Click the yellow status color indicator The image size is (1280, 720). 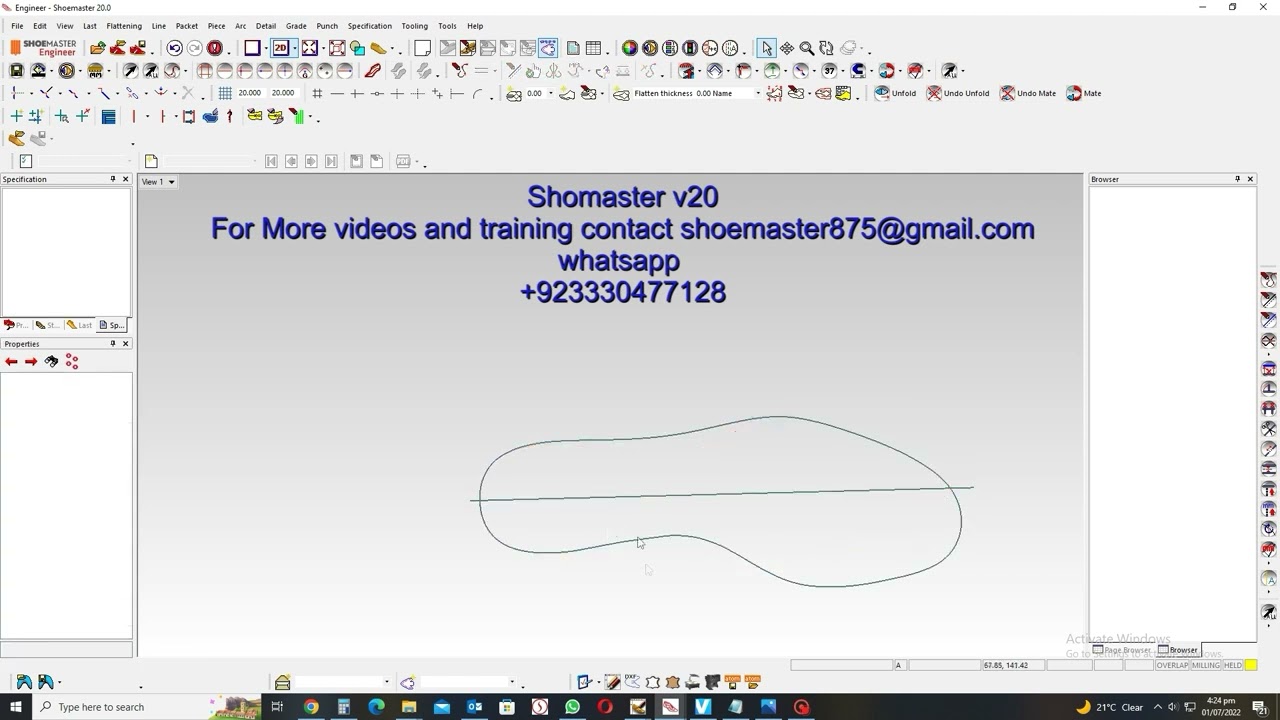tap(1250, 665)
